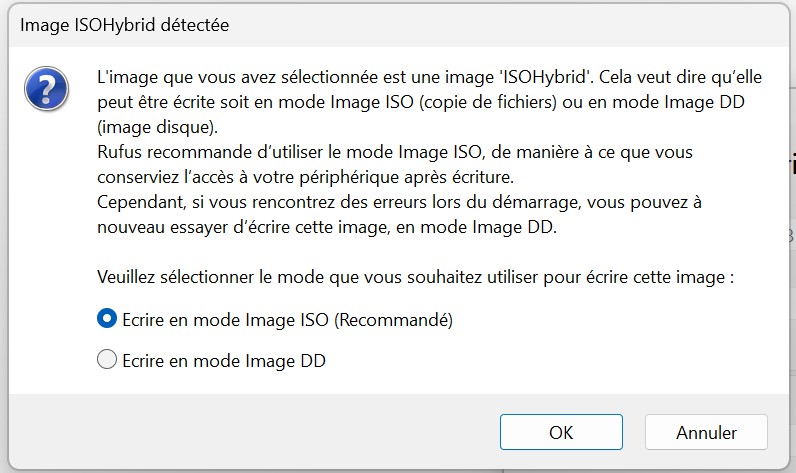Confirm the dialog with the OK button

tap(561, 432)
